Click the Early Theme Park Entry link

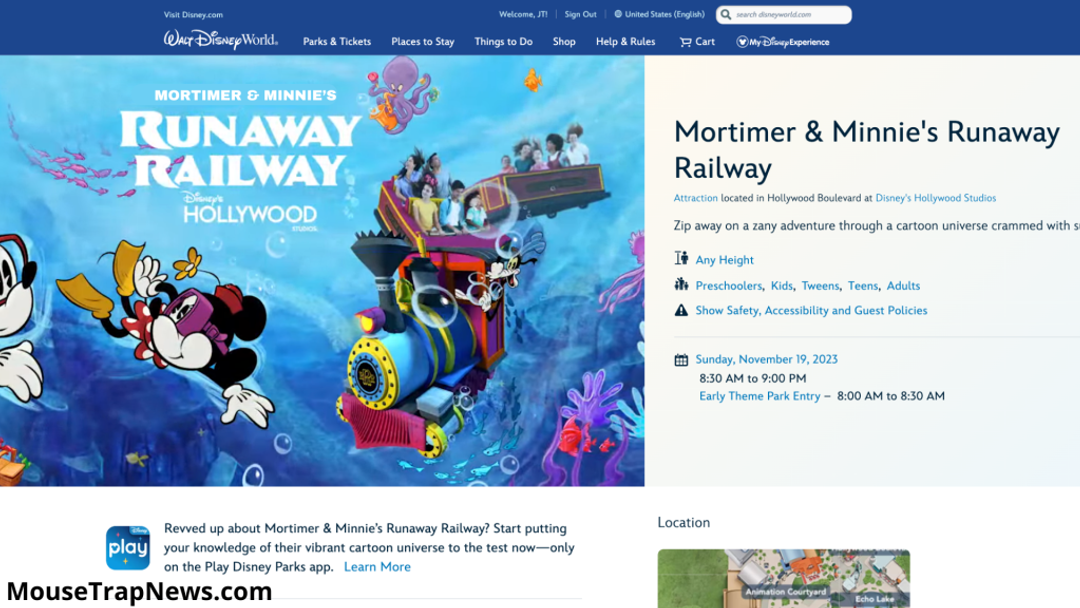760,396
